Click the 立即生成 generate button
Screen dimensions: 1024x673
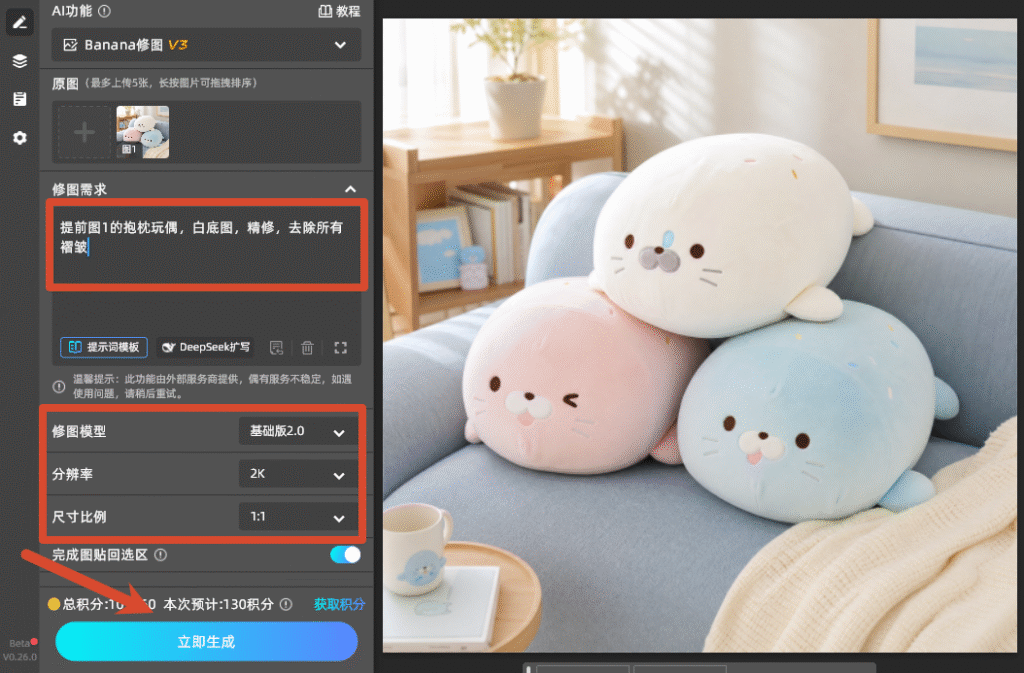coord(206,642)
